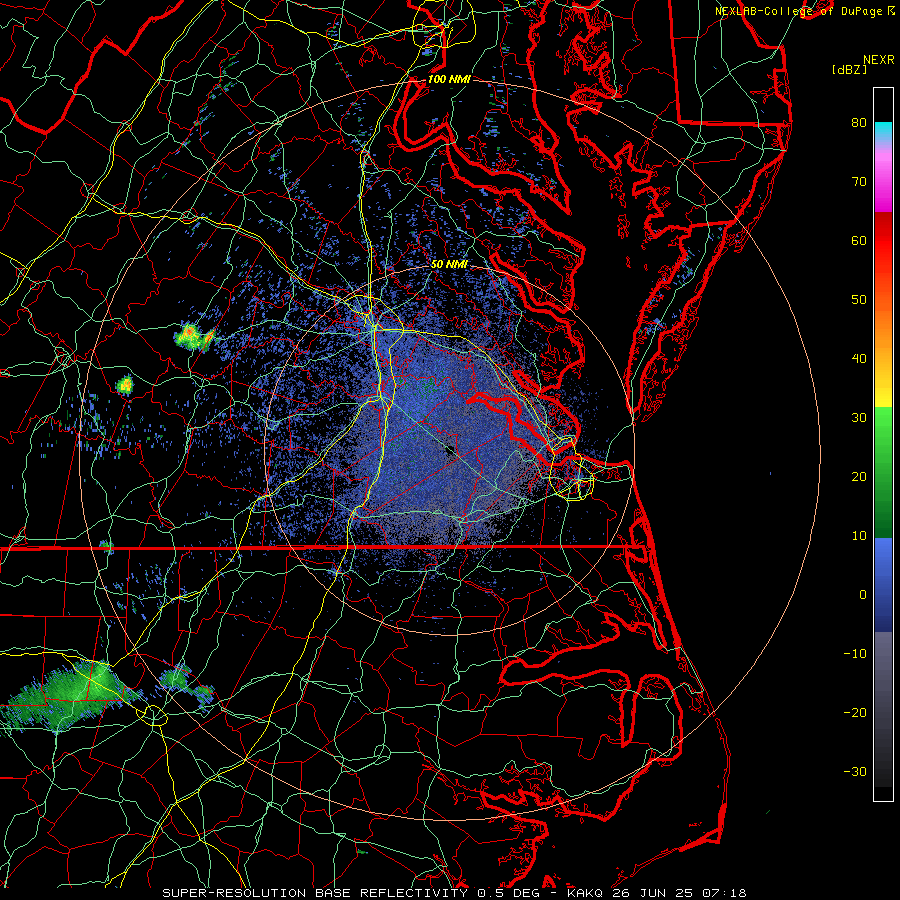This screenshot has width=900, height=900.
Task: Click the 30 value on the dBZ scale
Action: [859, 418]
